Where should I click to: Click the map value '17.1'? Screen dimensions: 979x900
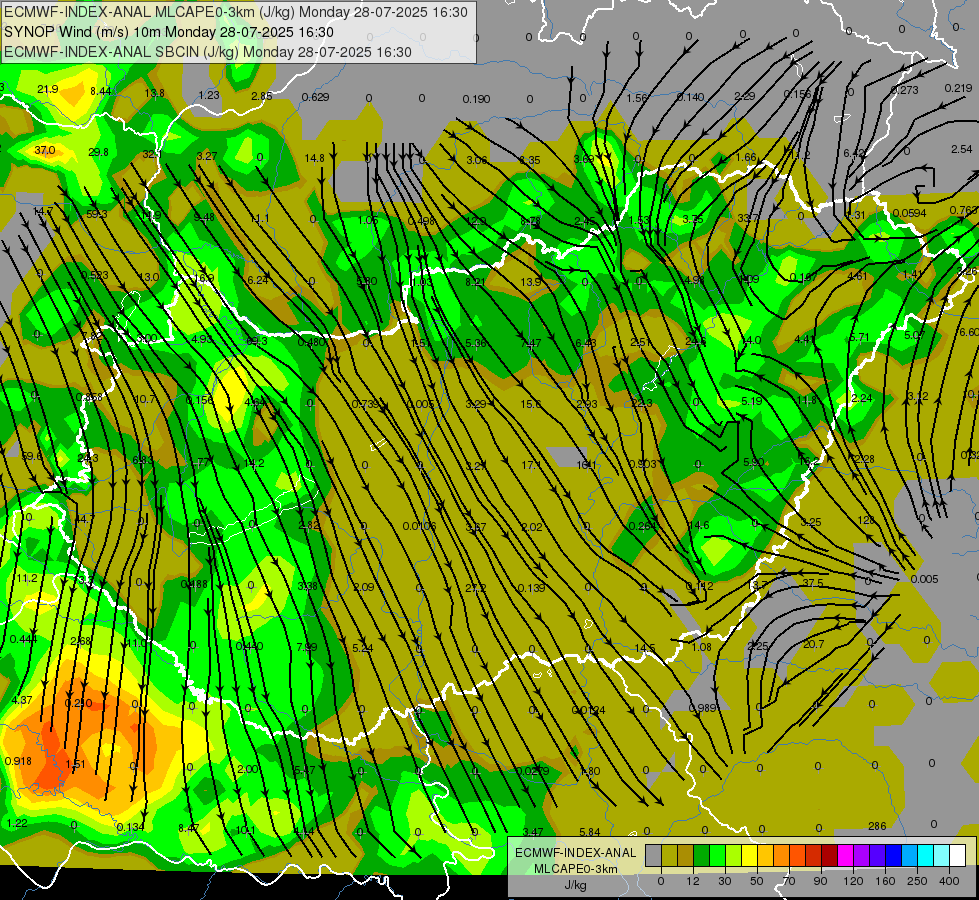pos(531,465)
